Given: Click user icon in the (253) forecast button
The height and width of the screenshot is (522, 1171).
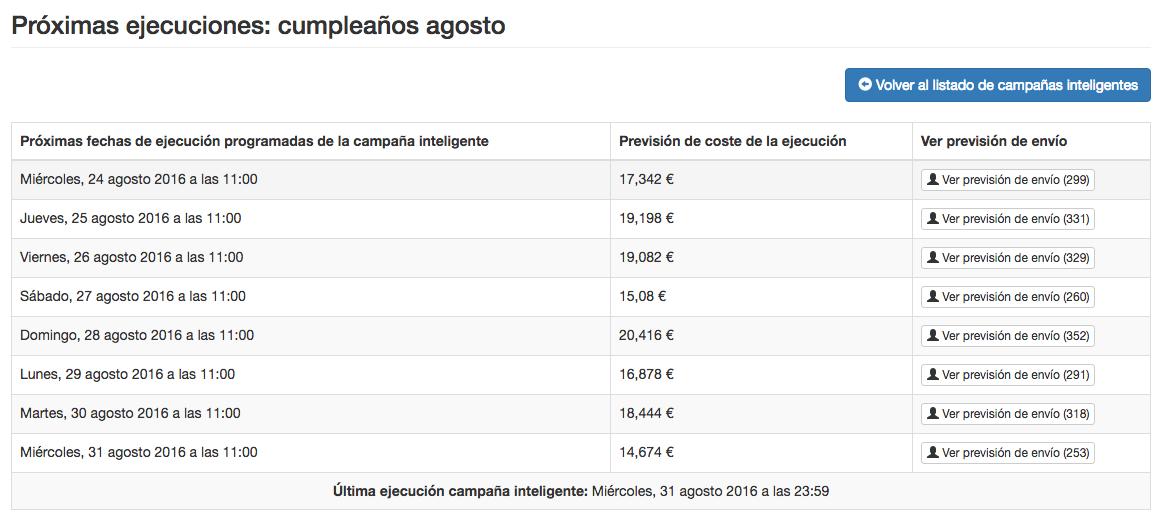Looking at the screenshot, I should tap(933, 453).
